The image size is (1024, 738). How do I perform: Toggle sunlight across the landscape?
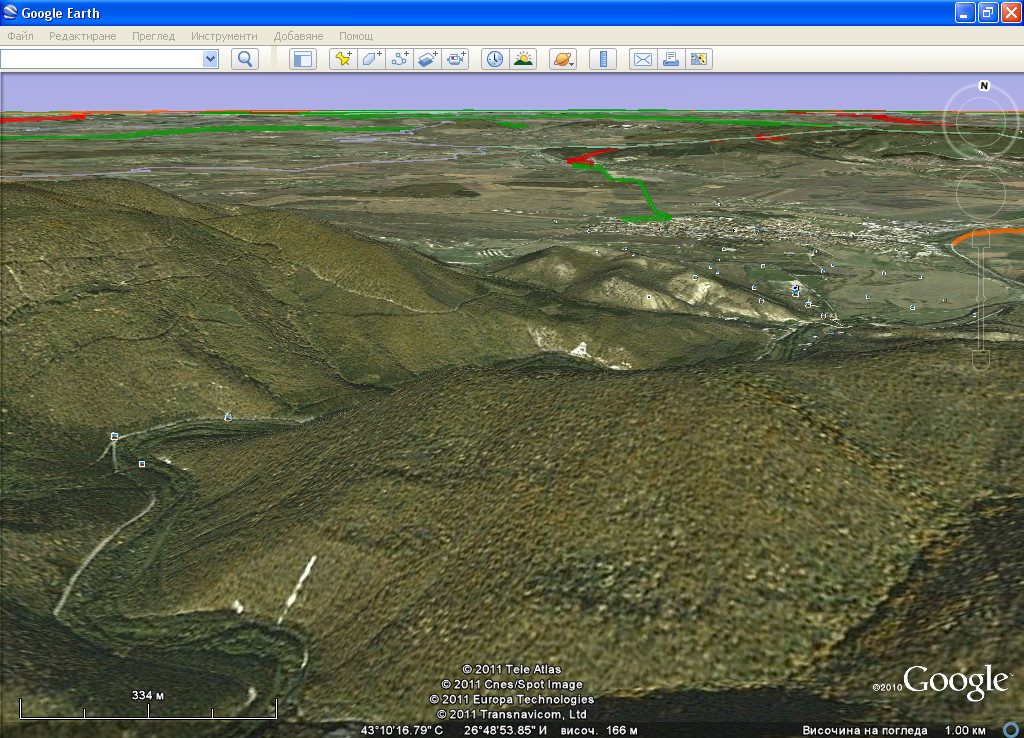point(523,59)
